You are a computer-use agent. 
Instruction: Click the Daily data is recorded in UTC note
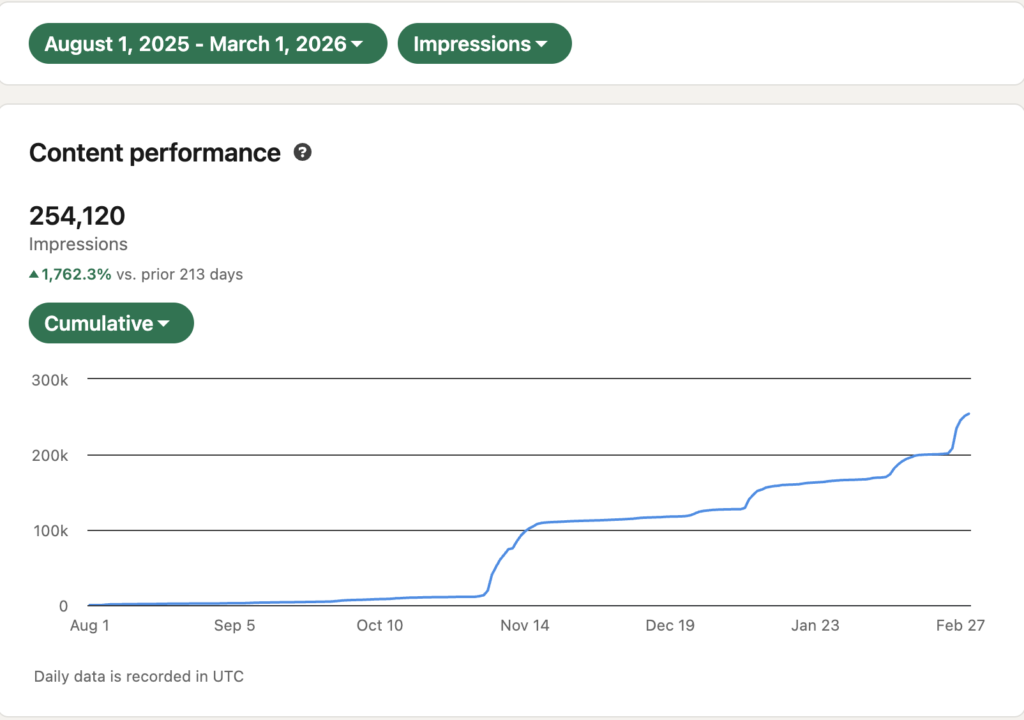tap(139, 676)
